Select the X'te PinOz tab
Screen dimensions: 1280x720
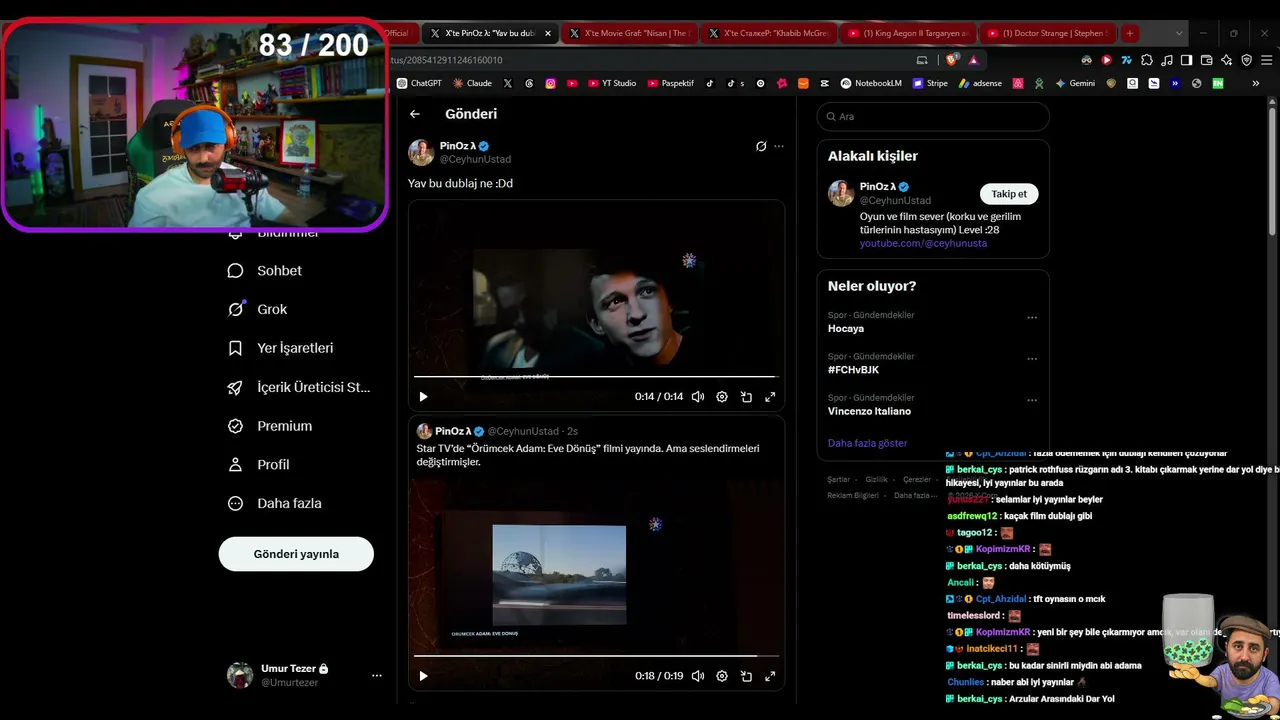coord(490,33)
